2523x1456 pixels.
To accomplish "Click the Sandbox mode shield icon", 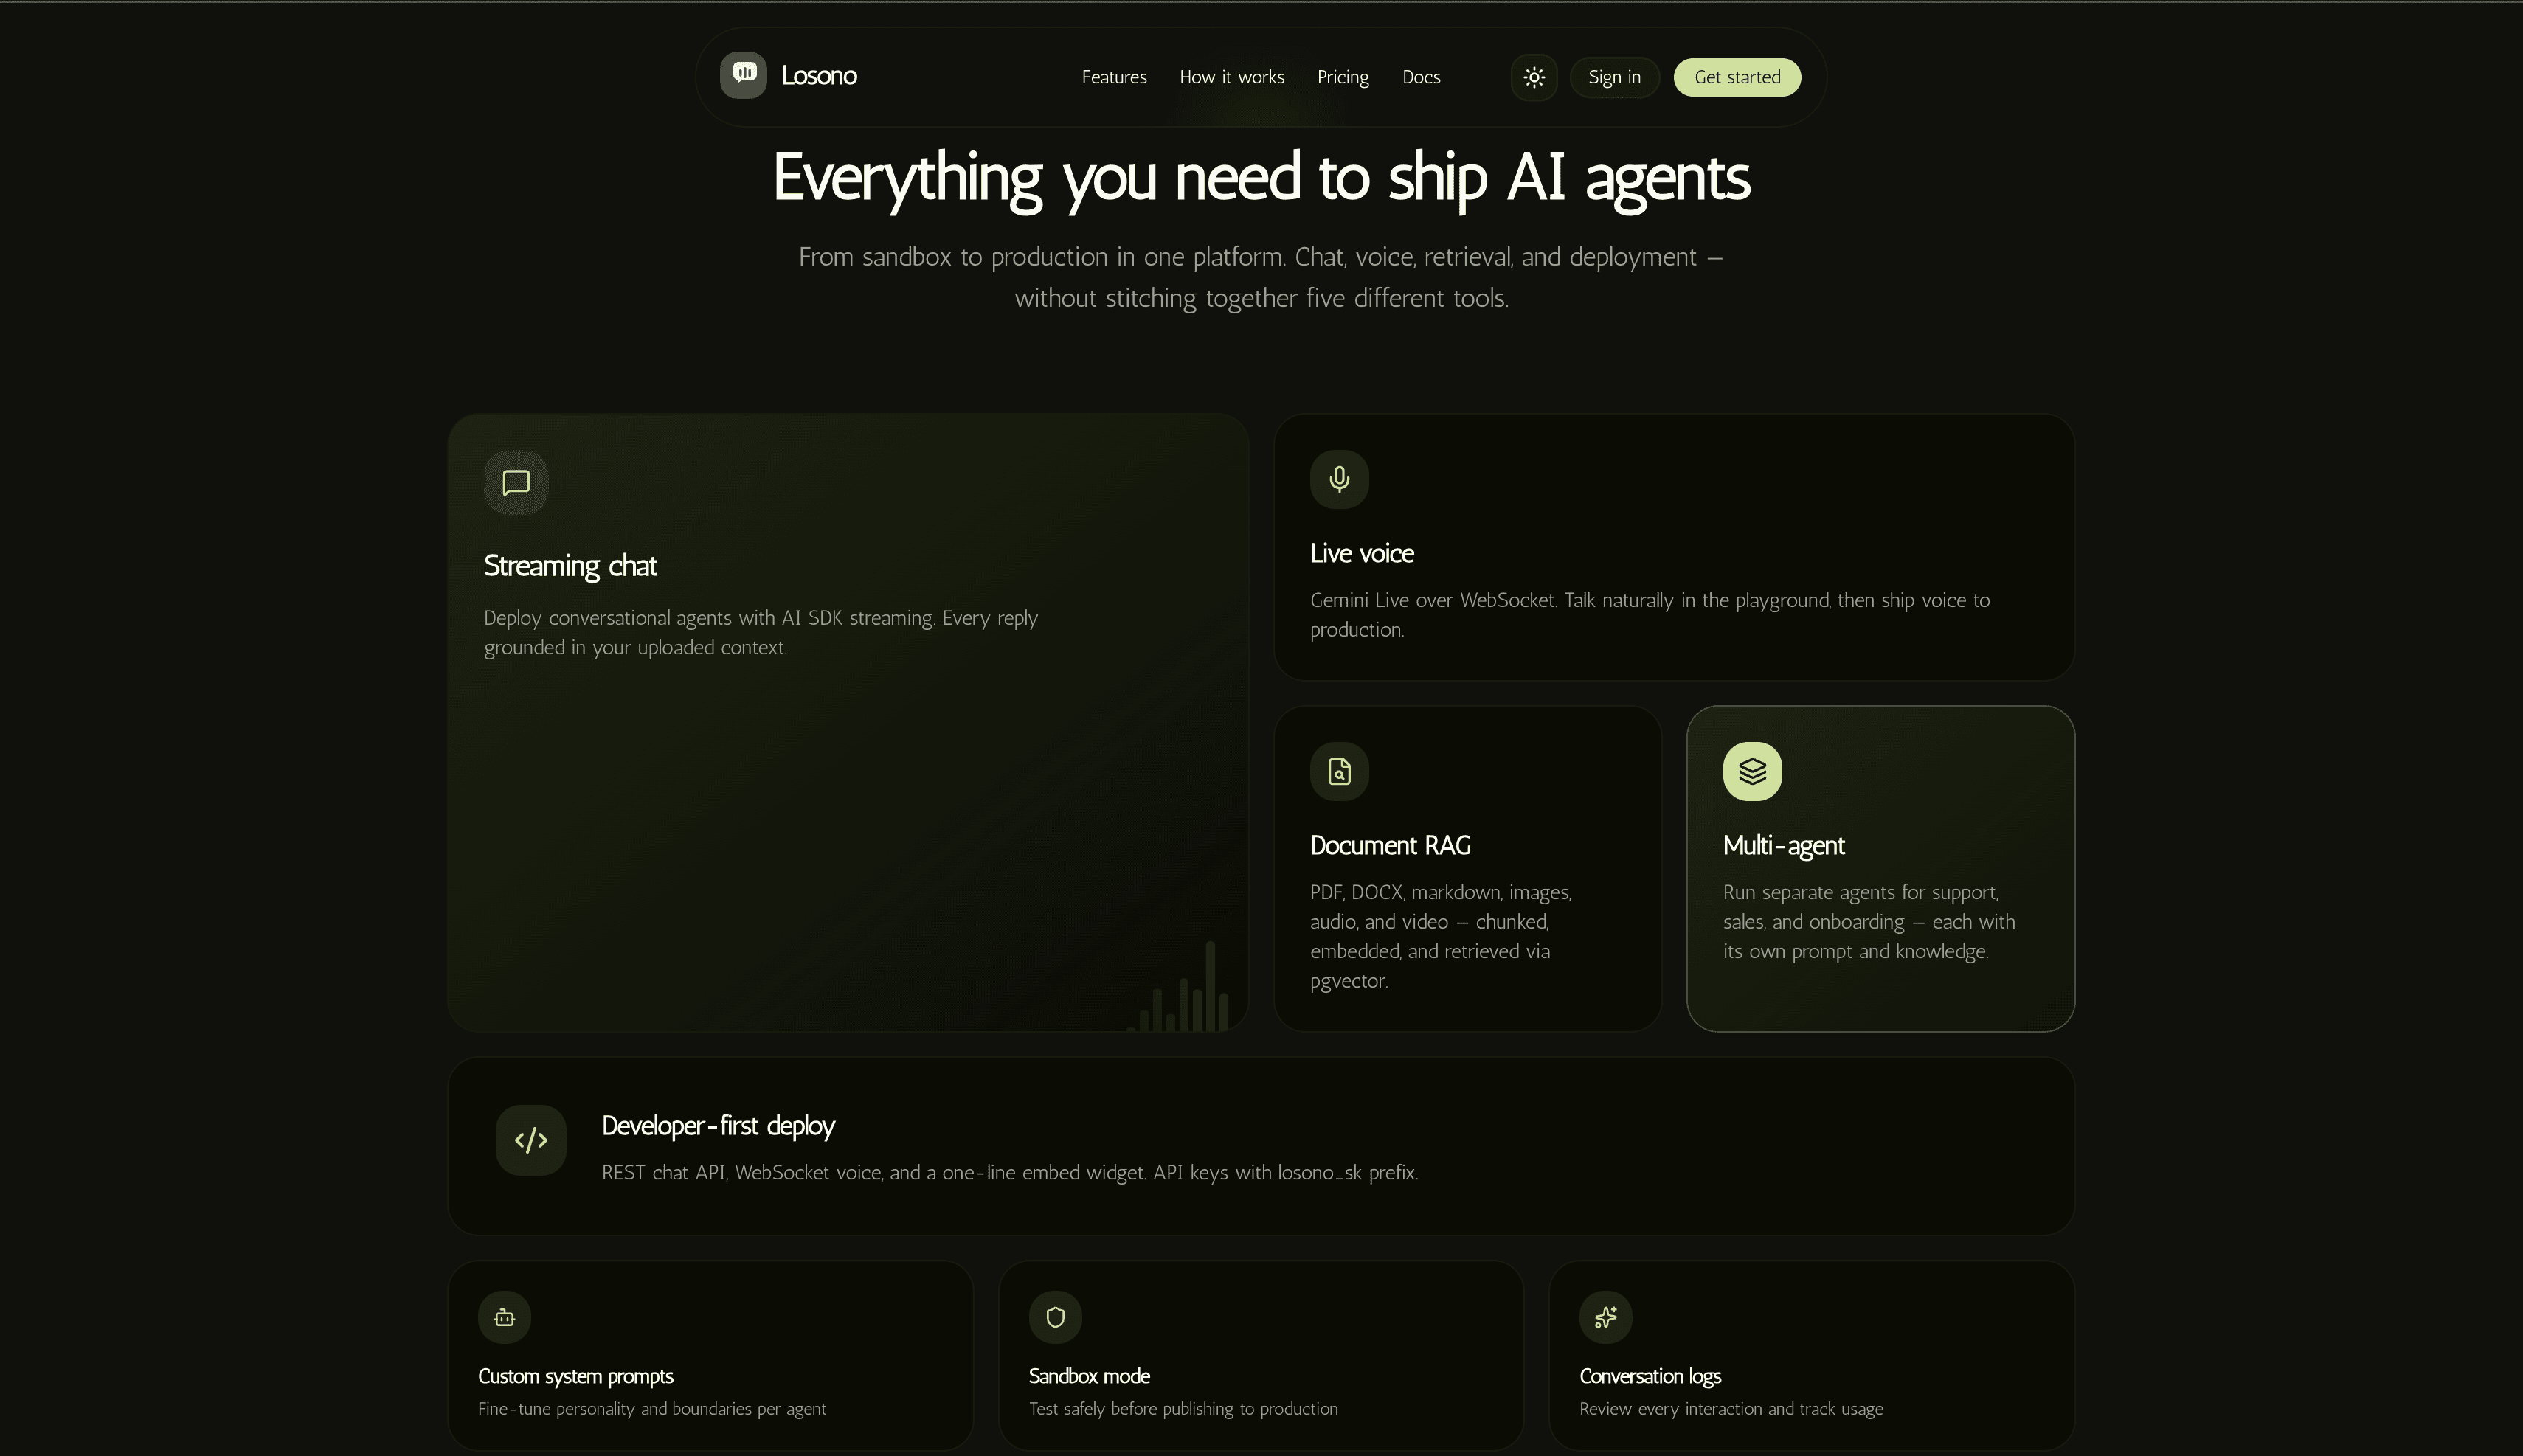I will tap(1055, 1317).
